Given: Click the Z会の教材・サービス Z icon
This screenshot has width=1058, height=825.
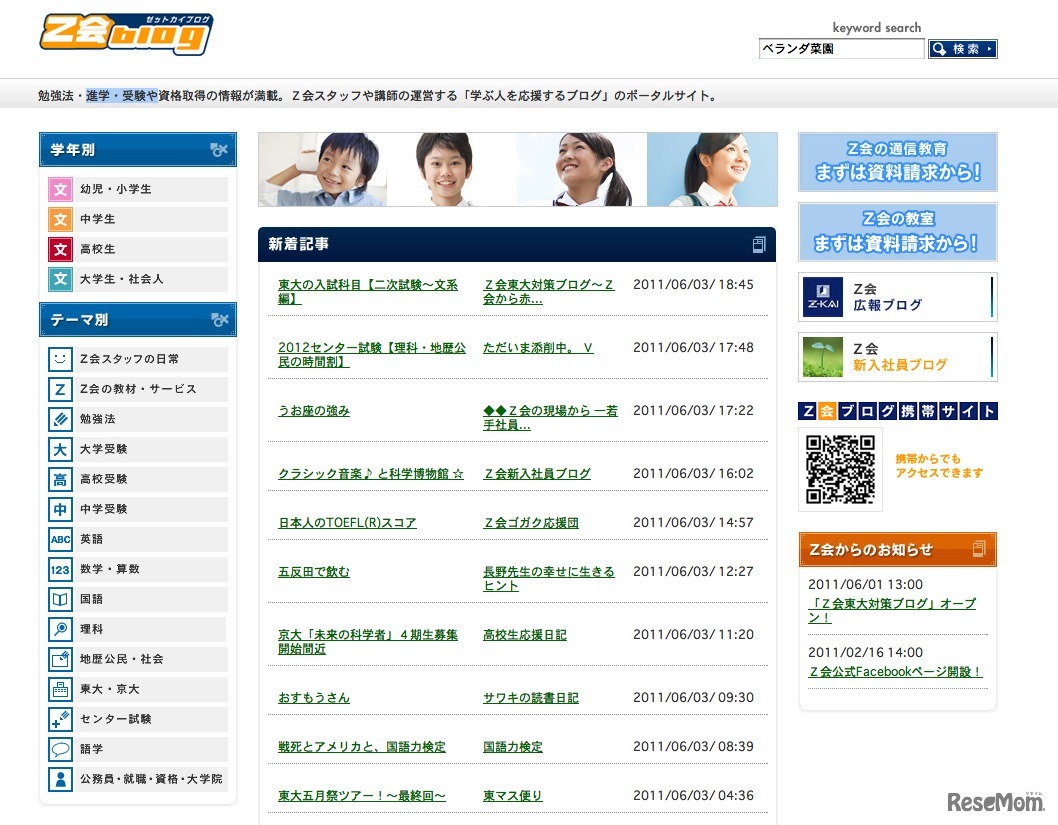Looking at the screenshot, I should coord(60,389).
